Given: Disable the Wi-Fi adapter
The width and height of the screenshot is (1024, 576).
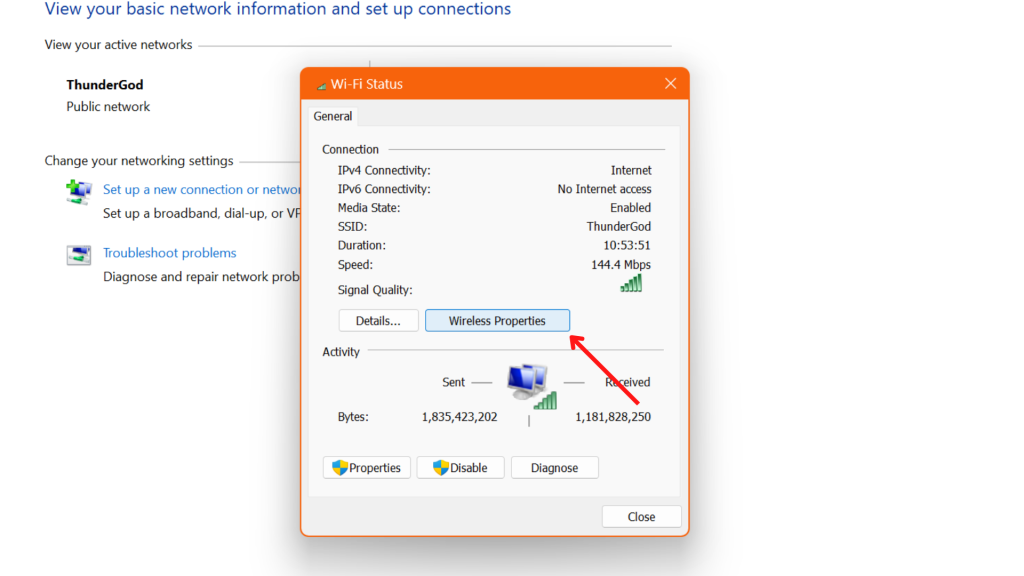Looking at the screenshot, I should pos(460,468).
